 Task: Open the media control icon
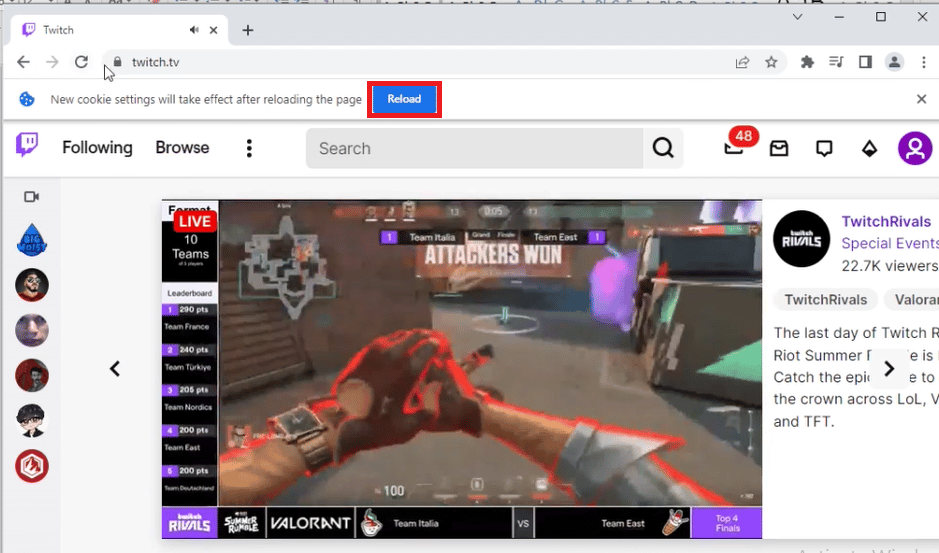[836, 62]
